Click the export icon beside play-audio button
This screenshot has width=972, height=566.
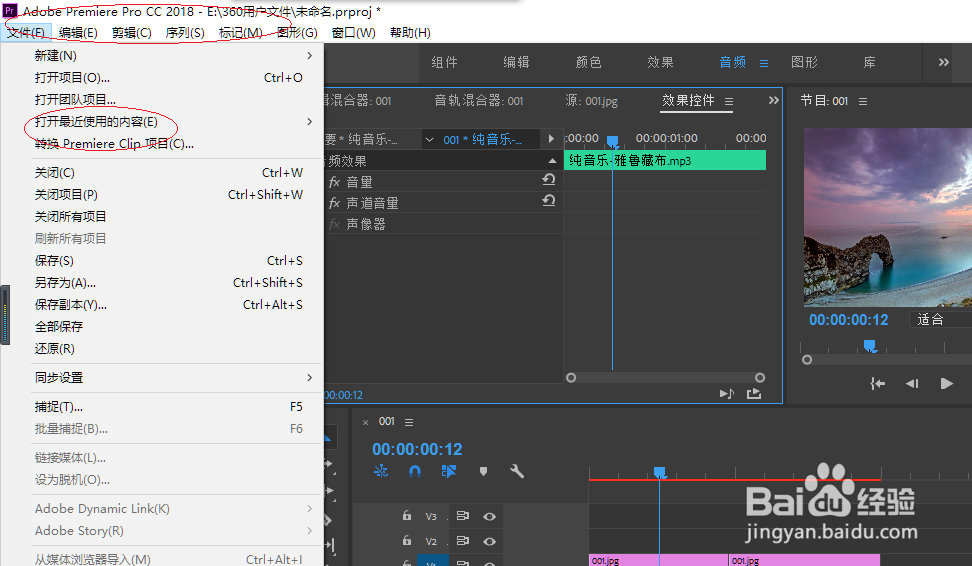pyautogui.click(x=754, y=394)
